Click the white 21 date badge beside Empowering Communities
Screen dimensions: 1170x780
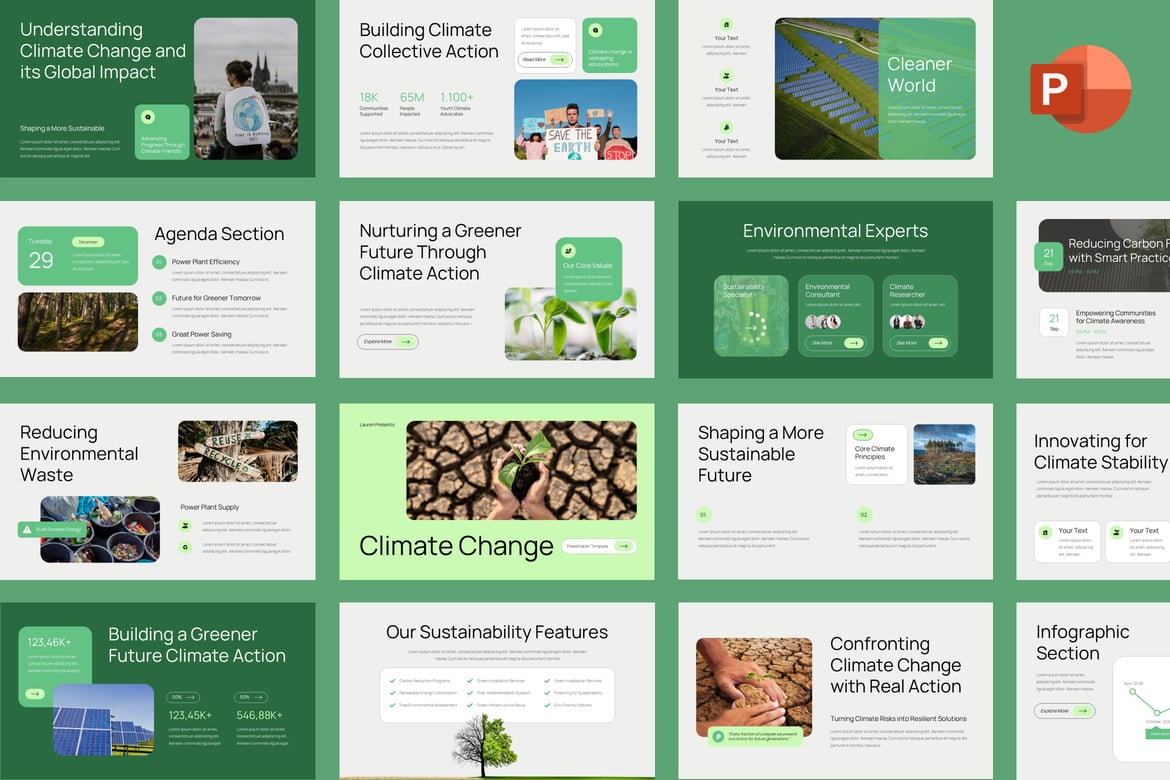tap(1054, 322)
